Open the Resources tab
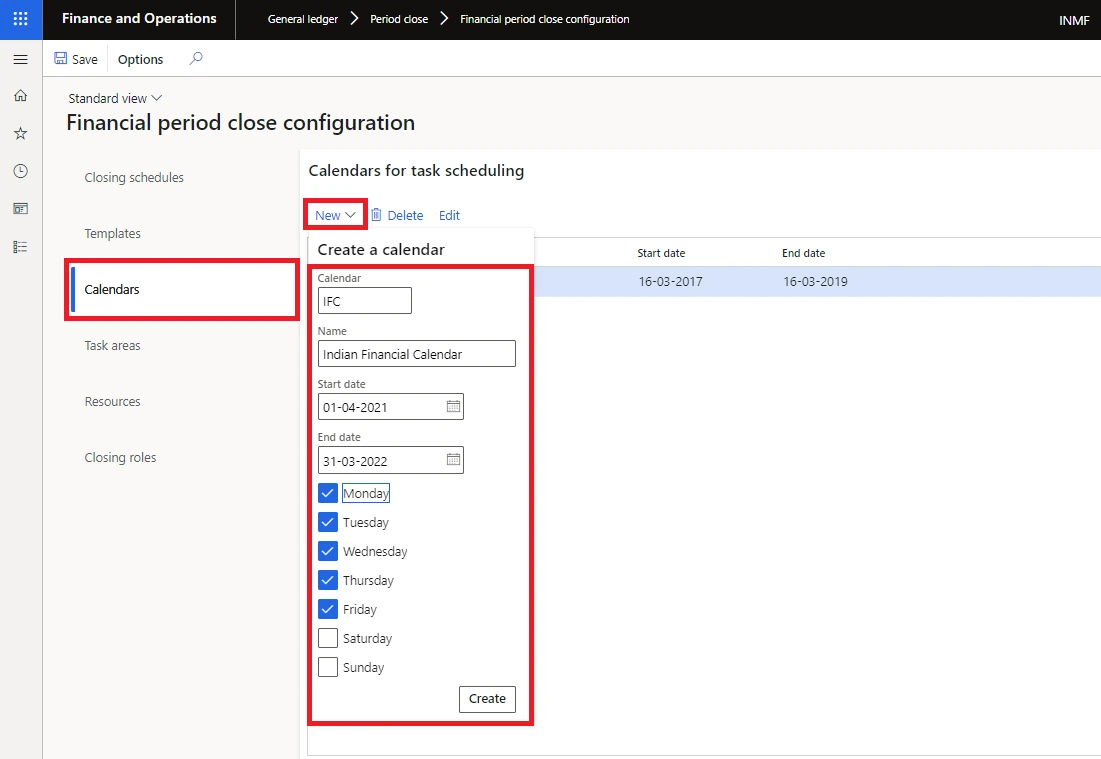1101x759 pixels. coord(112,402)
